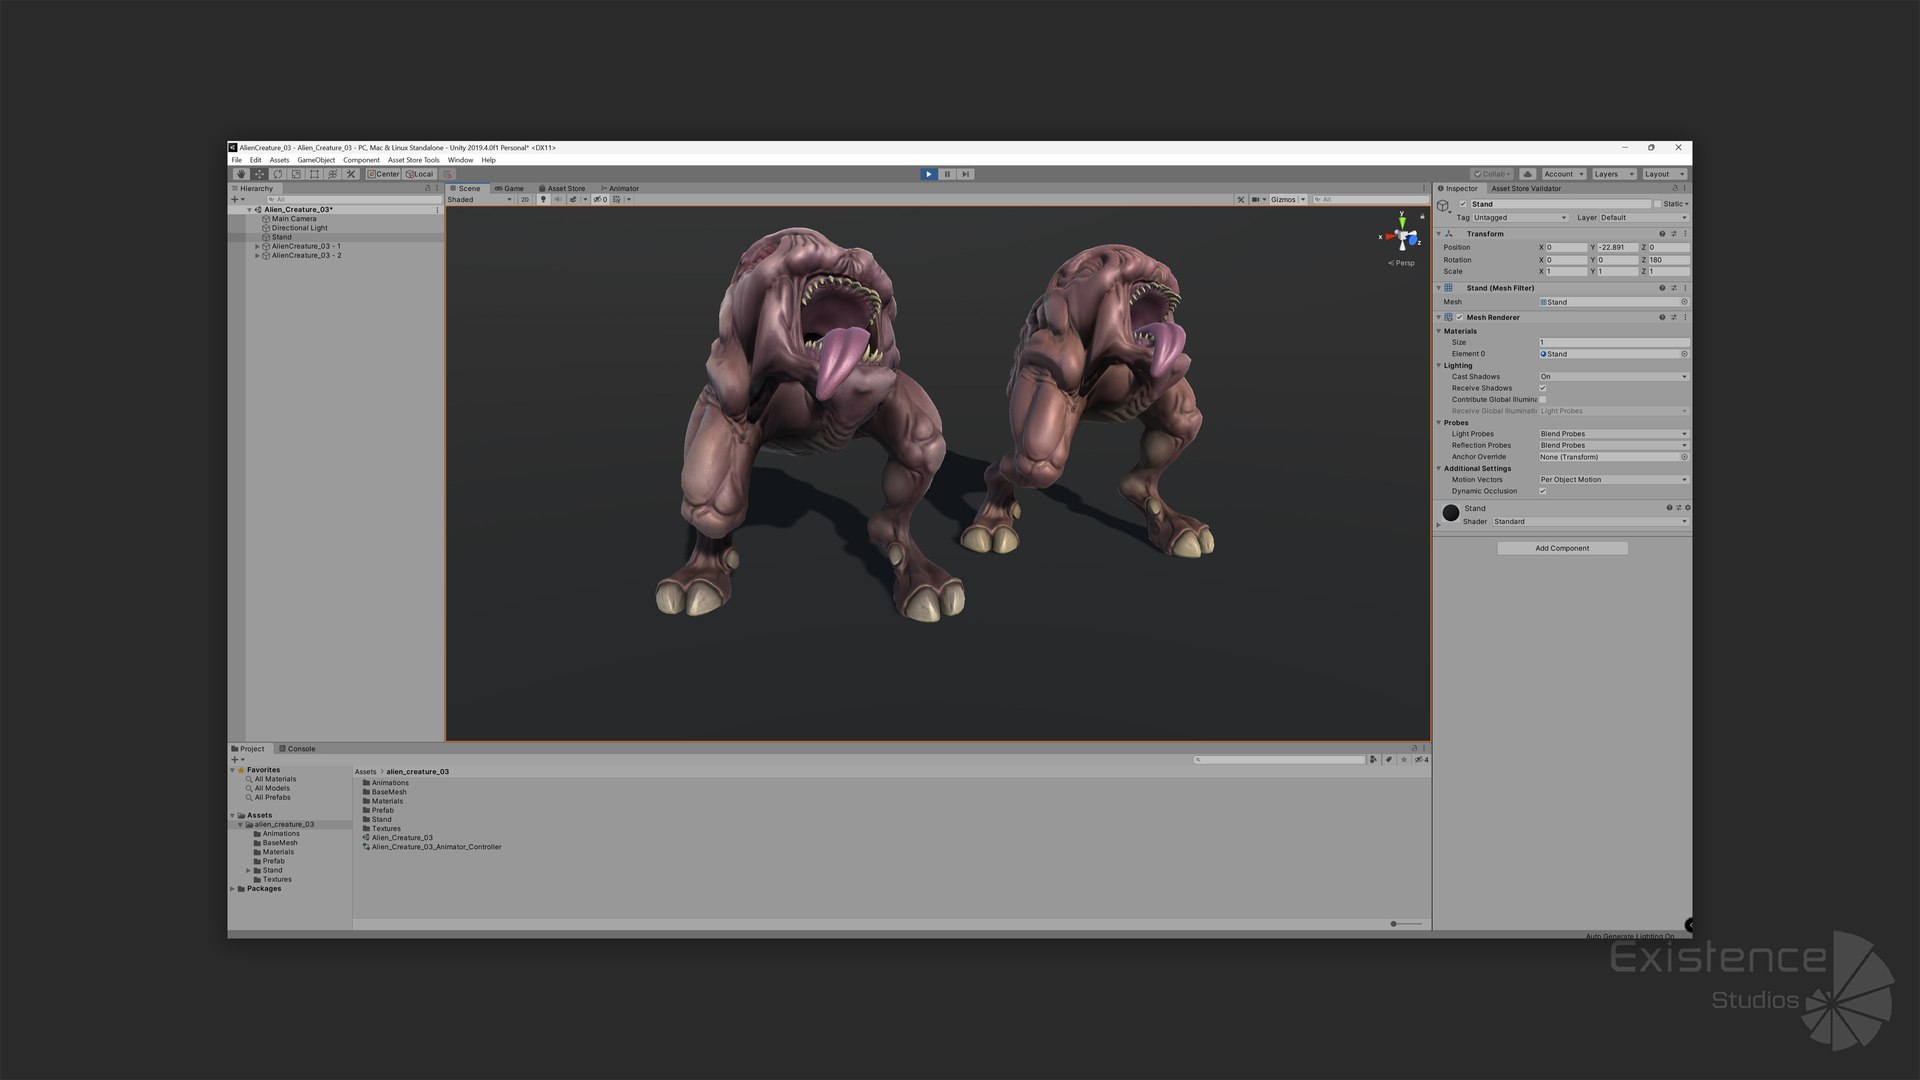Open the Shader Standard dropdown
The height and width of the screenshot is (1080, 1920).
(x=1590, y=521)
